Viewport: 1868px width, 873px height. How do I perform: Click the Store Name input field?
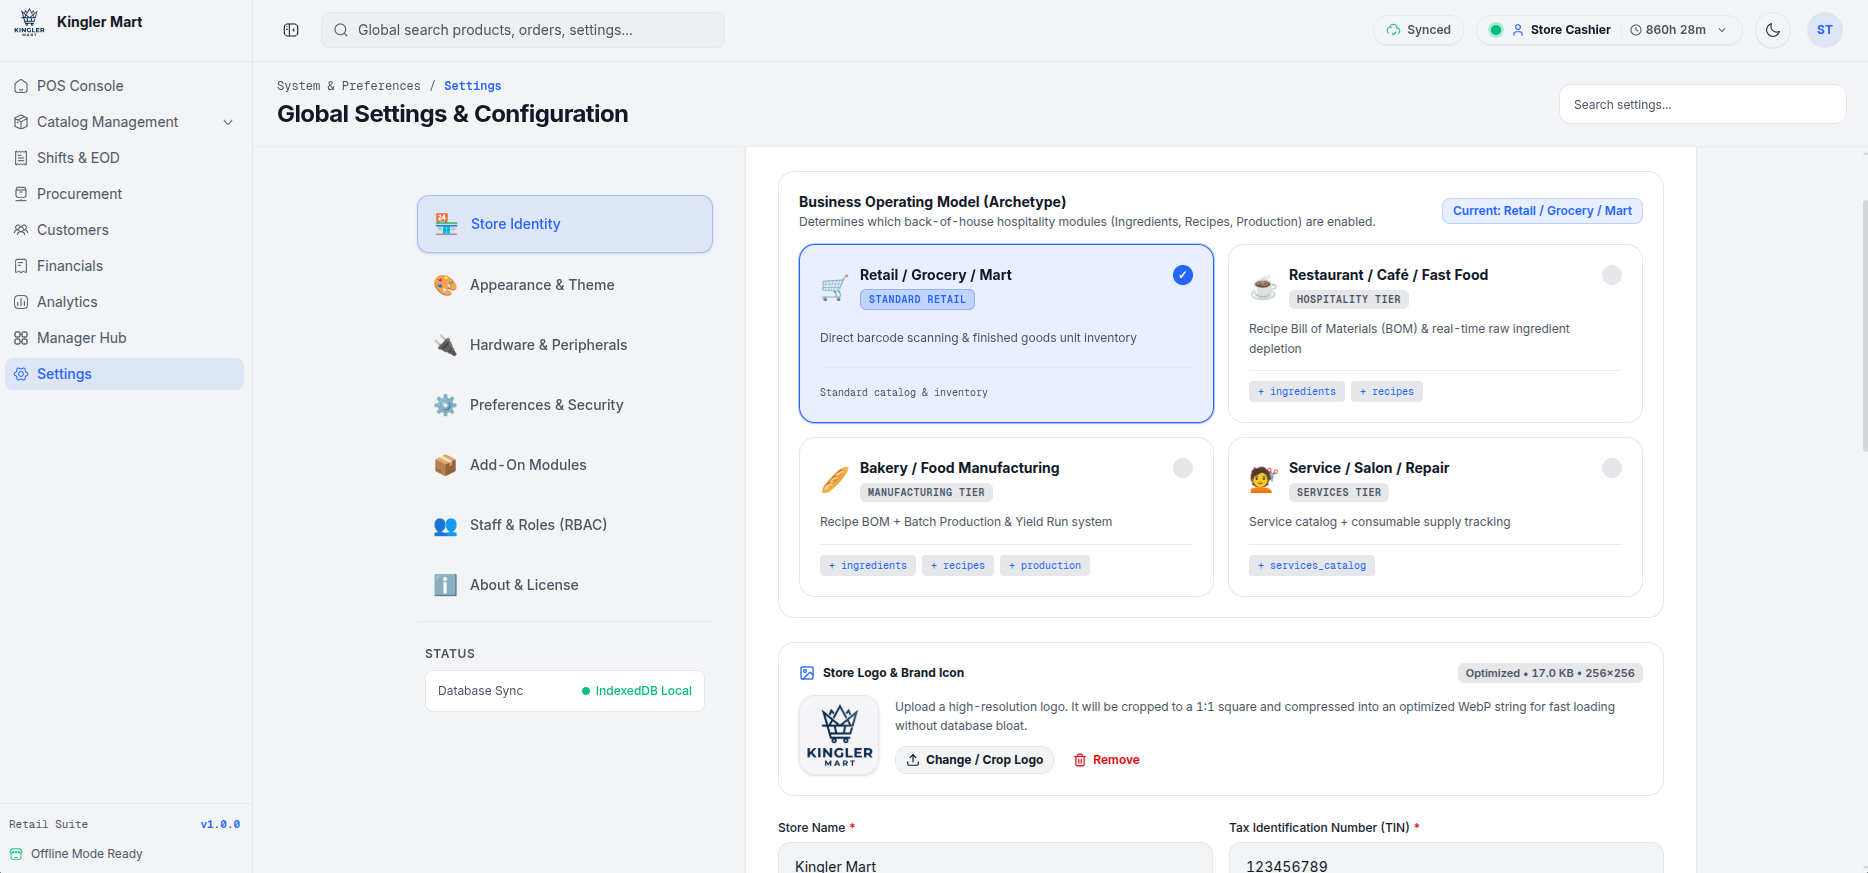point(995,858)
